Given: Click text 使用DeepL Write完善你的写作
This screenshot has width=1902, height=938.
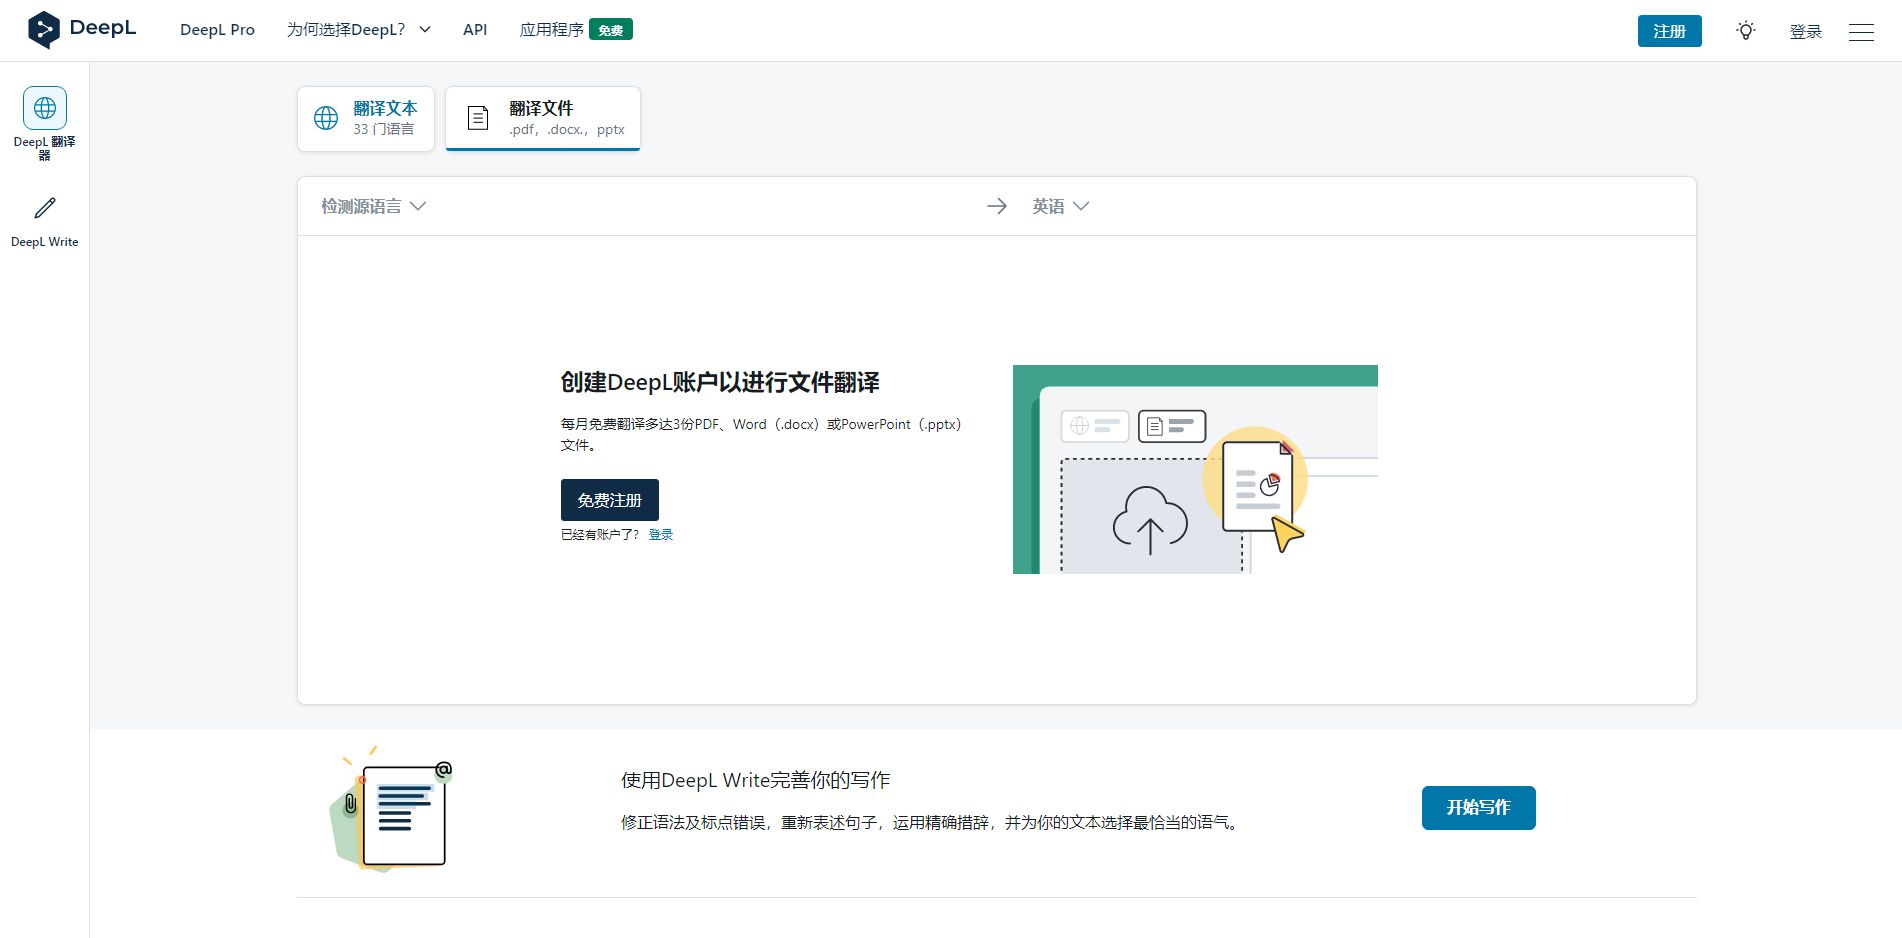Looking at the screenshot, I should (x=756, y=780).
